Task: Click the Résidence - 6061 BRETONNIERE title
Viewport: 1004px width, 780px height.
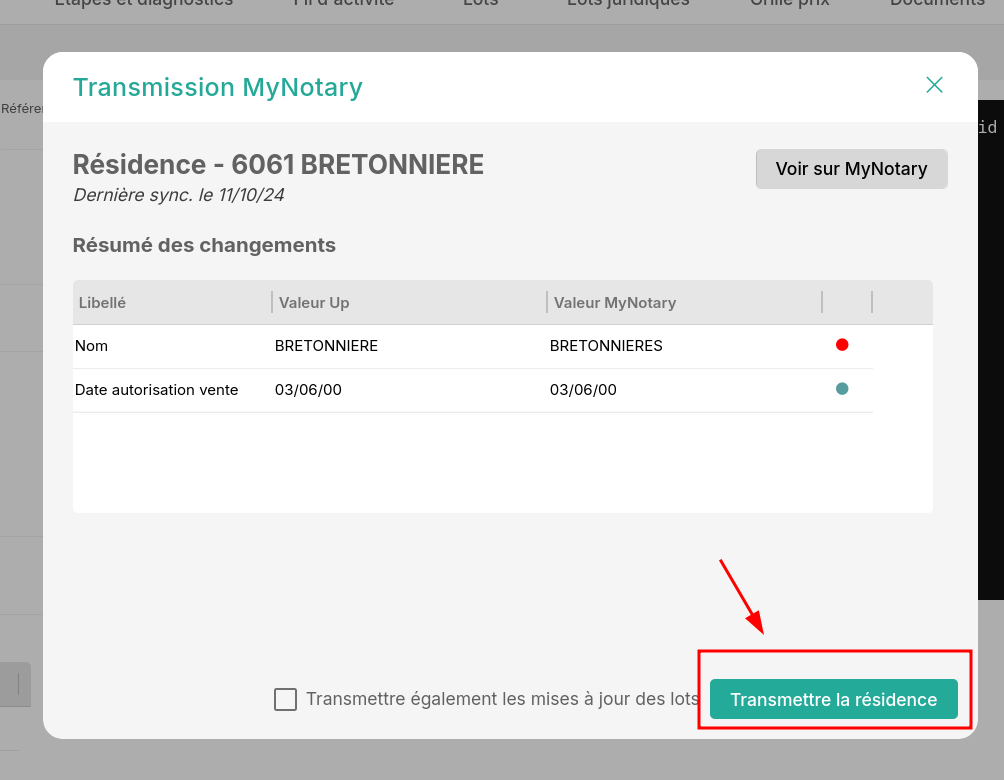Action: [x=278, y=165]
